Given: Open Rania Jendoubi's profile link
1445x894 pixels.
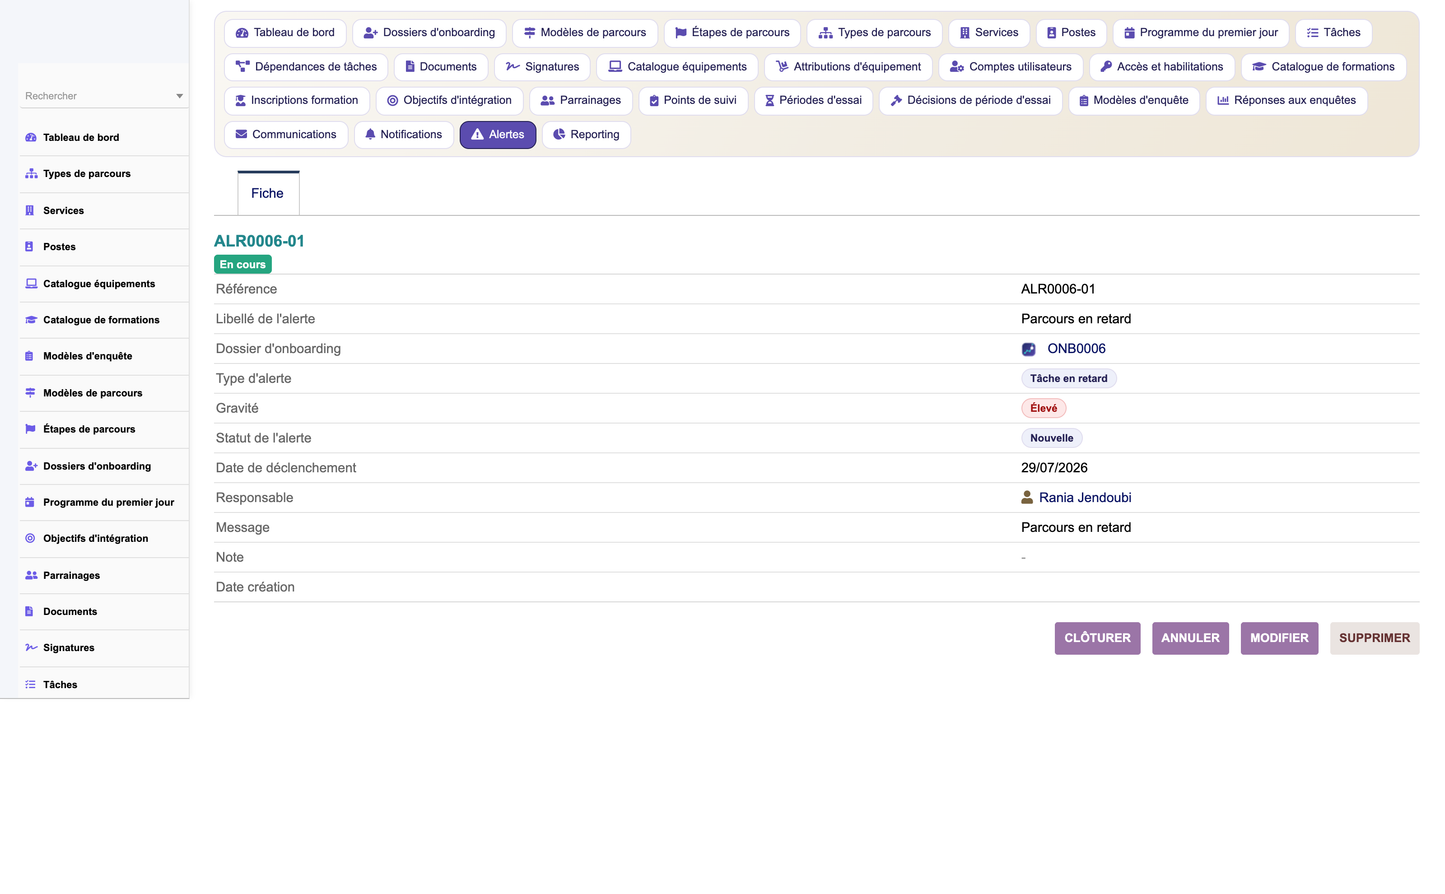Looking at the screenshot, I should pos(1085,498).
